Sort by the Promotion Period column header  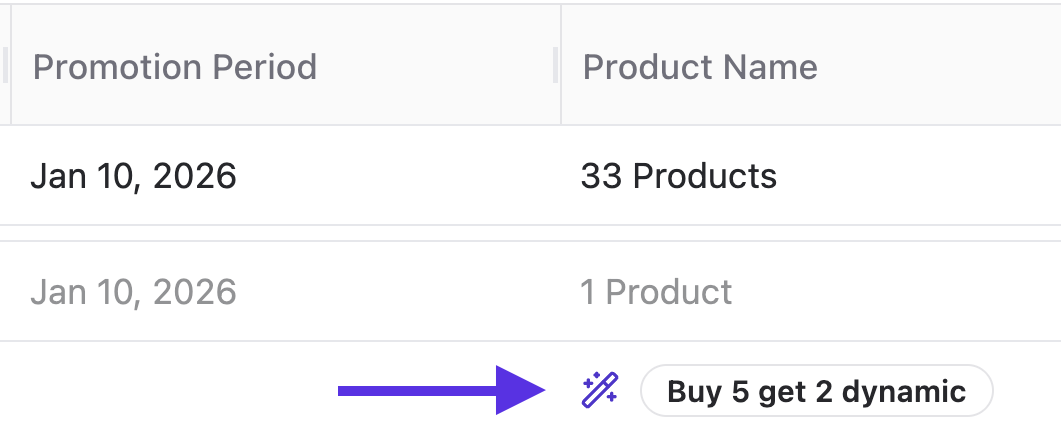click(175, 67)
